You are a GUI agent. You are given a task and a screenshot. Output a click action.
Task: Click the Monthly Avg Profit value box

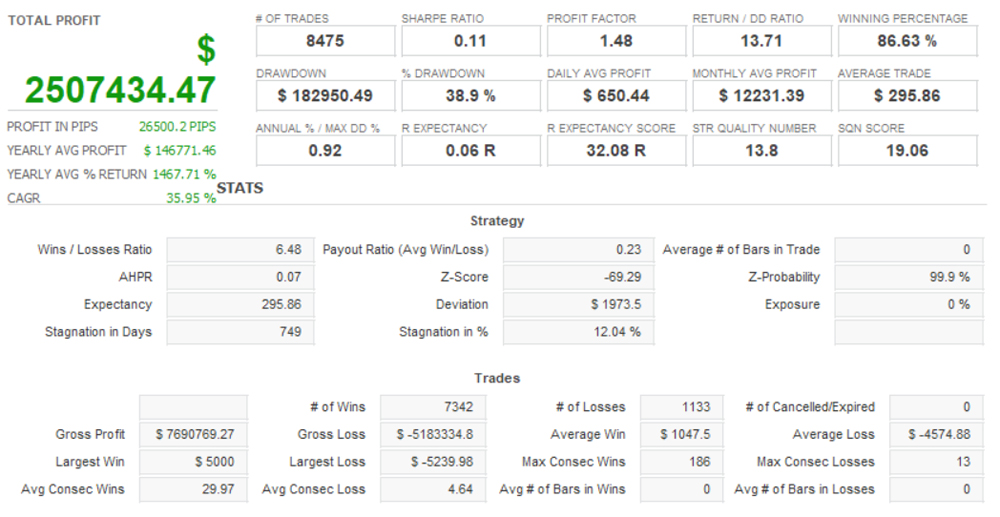tap(761, 96)
